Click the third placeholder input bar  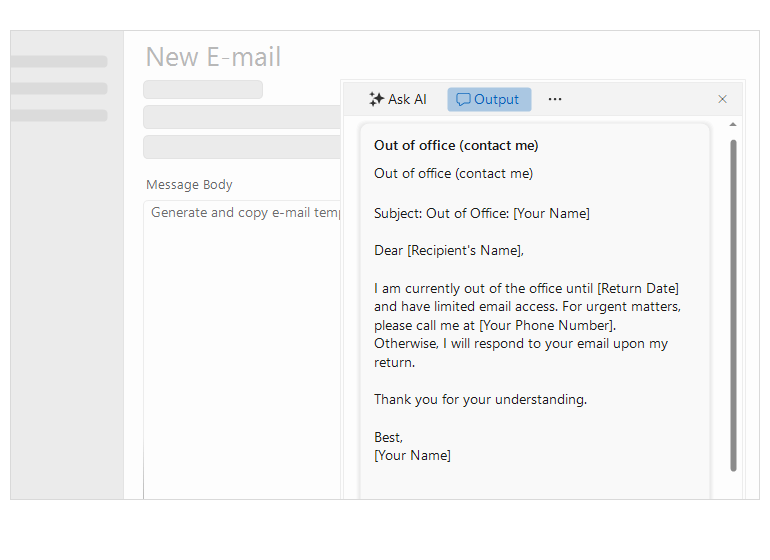coord(242,147)
